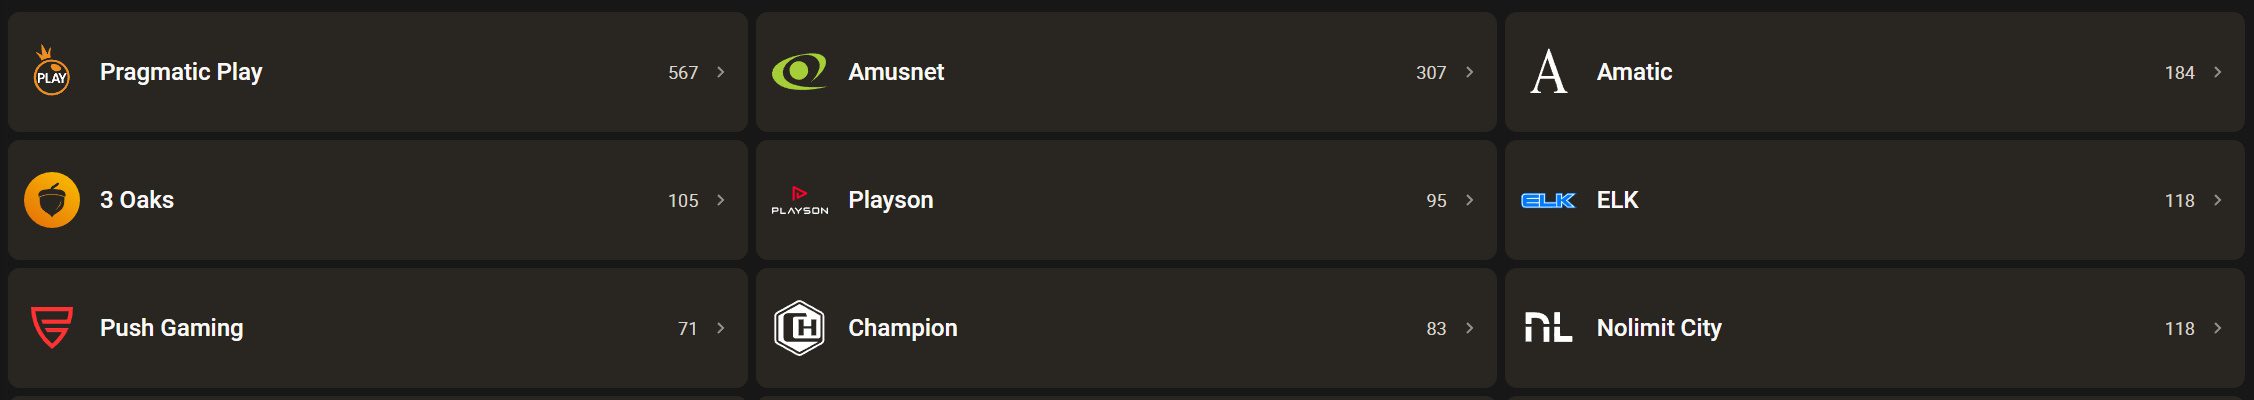This screenshot has width=2254, height=400.
Task: Click the chevron beside ELK count
Action: click(2218, 200)
